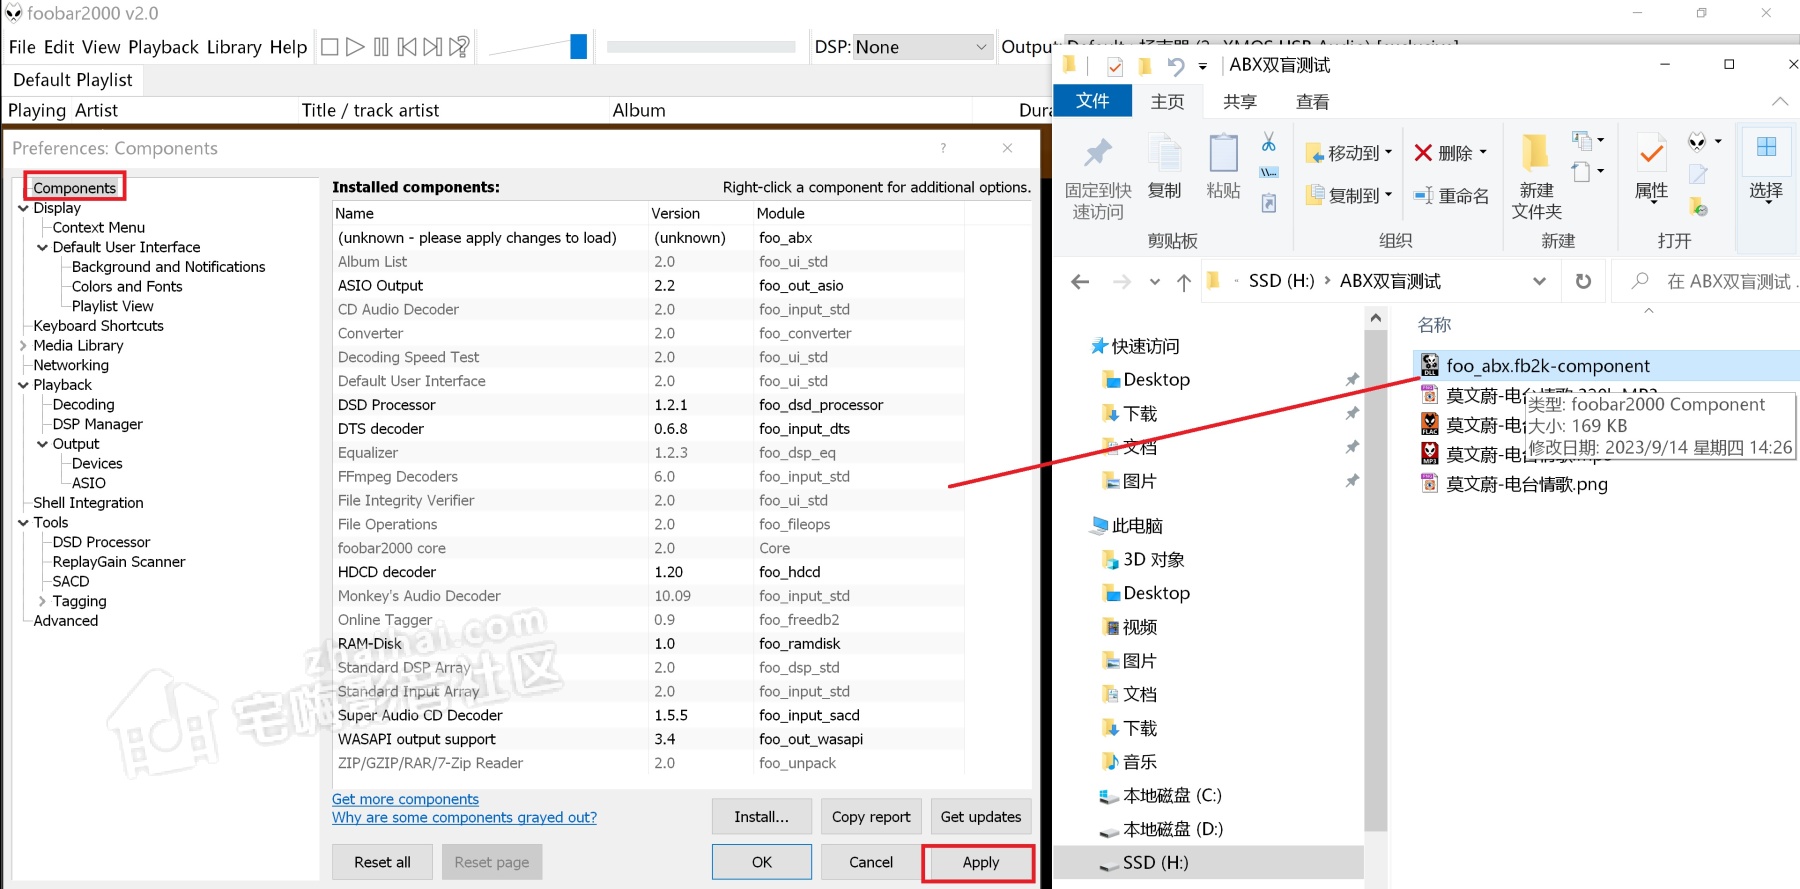
Task: Click the 复制 copy icon in Explorer
Action: coord(1164,155)
